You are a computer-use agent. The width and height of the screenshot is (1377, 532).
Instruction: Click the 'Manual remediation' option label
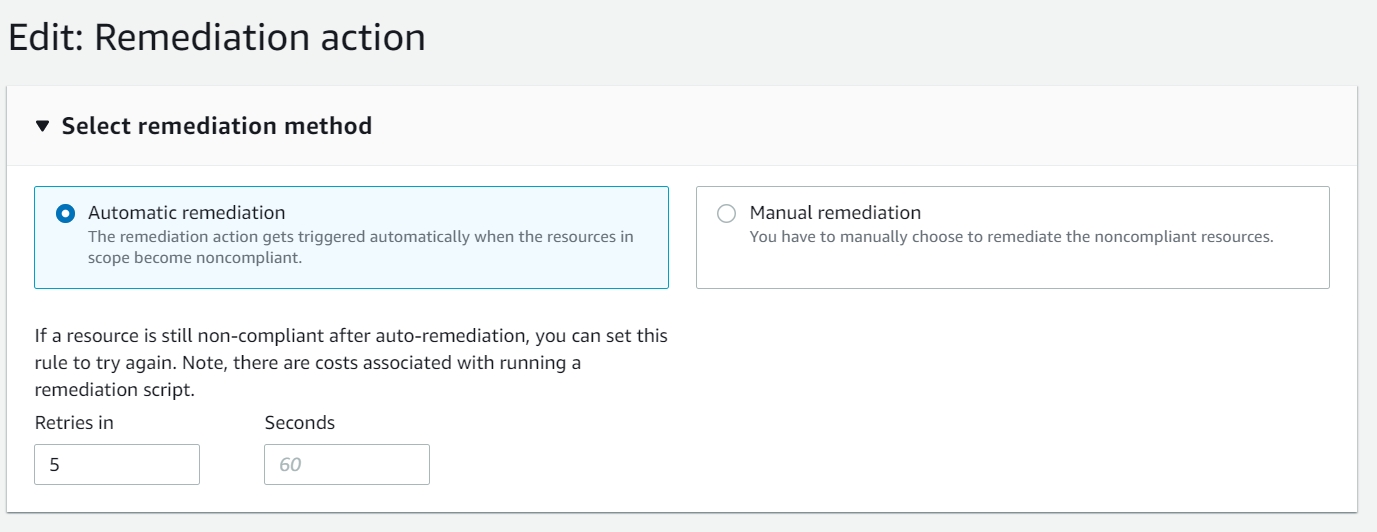835,213
